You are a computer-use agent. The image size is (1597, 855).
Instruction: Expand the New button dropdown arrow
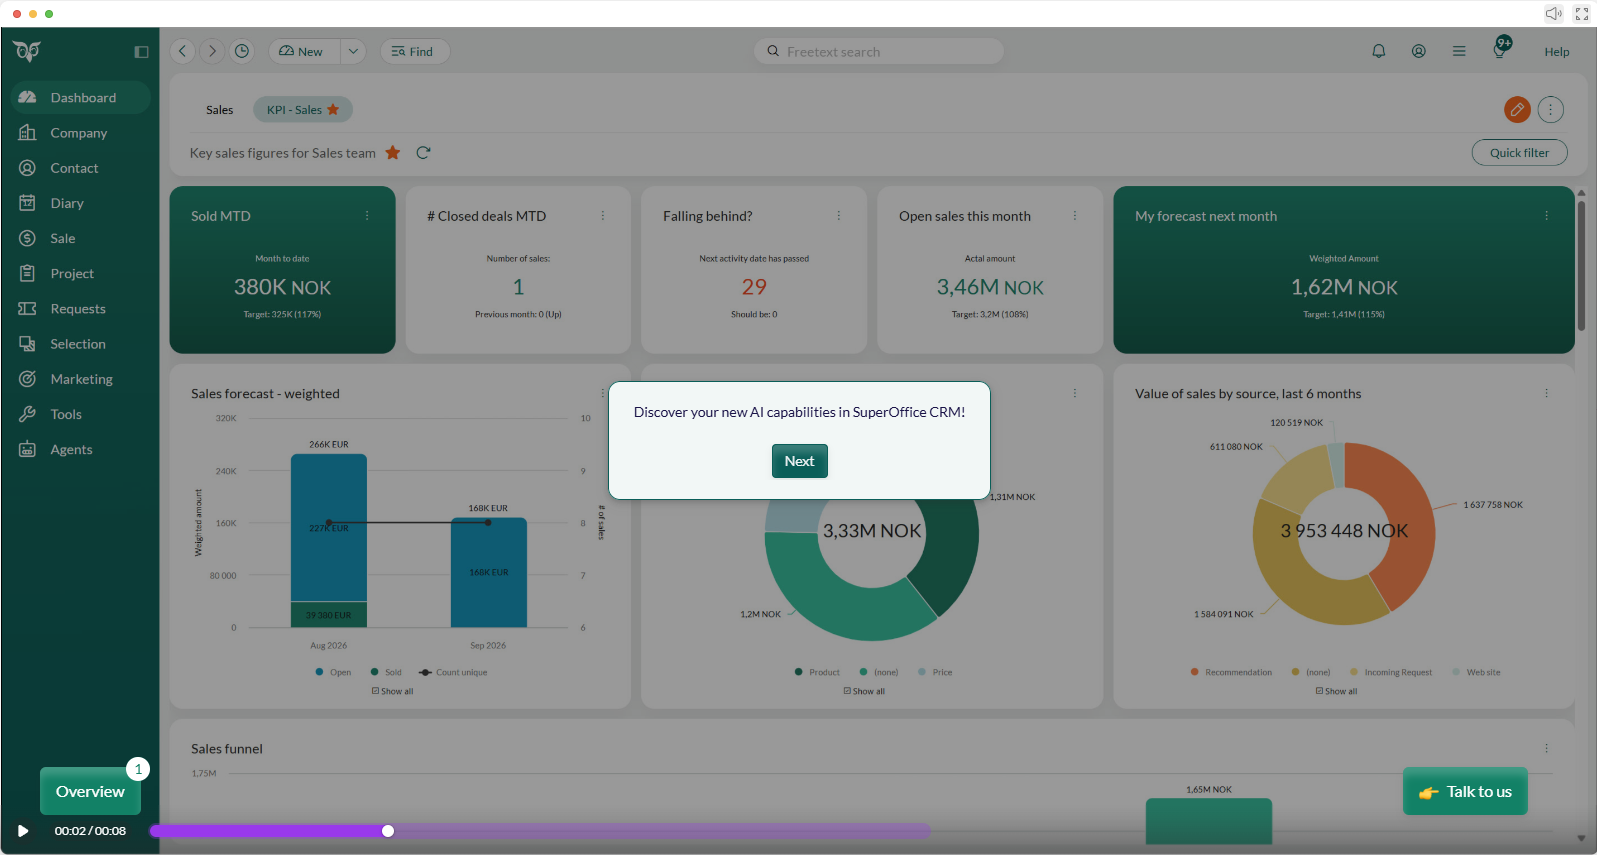(353, 51)
